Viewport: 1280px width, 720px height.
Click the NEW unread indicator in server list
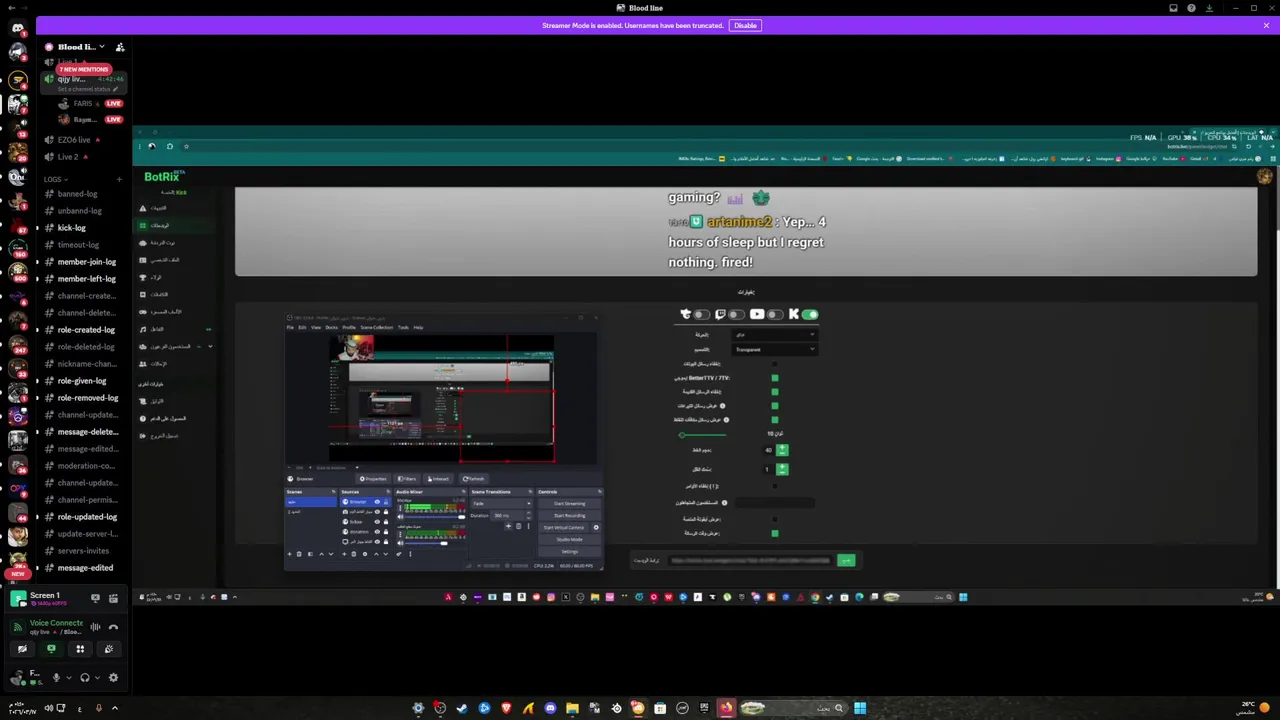pos(17,574)
